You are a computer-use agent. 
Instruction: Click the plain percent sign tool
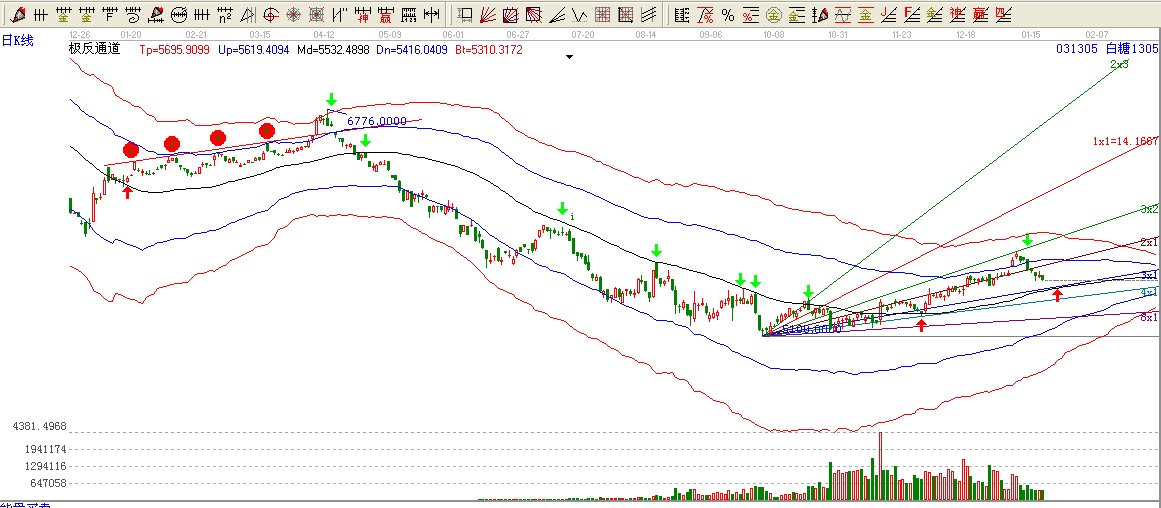point(727,15)
